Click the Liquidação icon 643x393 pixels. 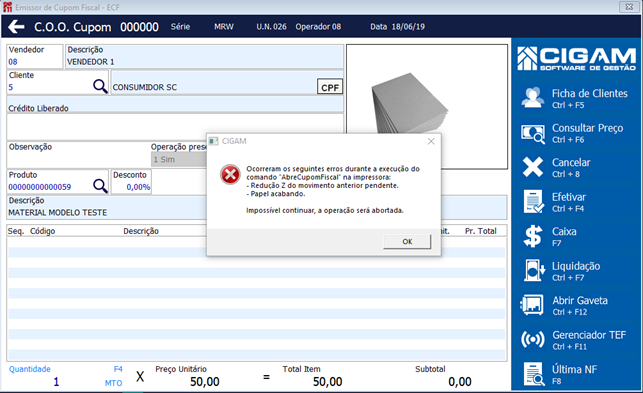click(534, 270)
